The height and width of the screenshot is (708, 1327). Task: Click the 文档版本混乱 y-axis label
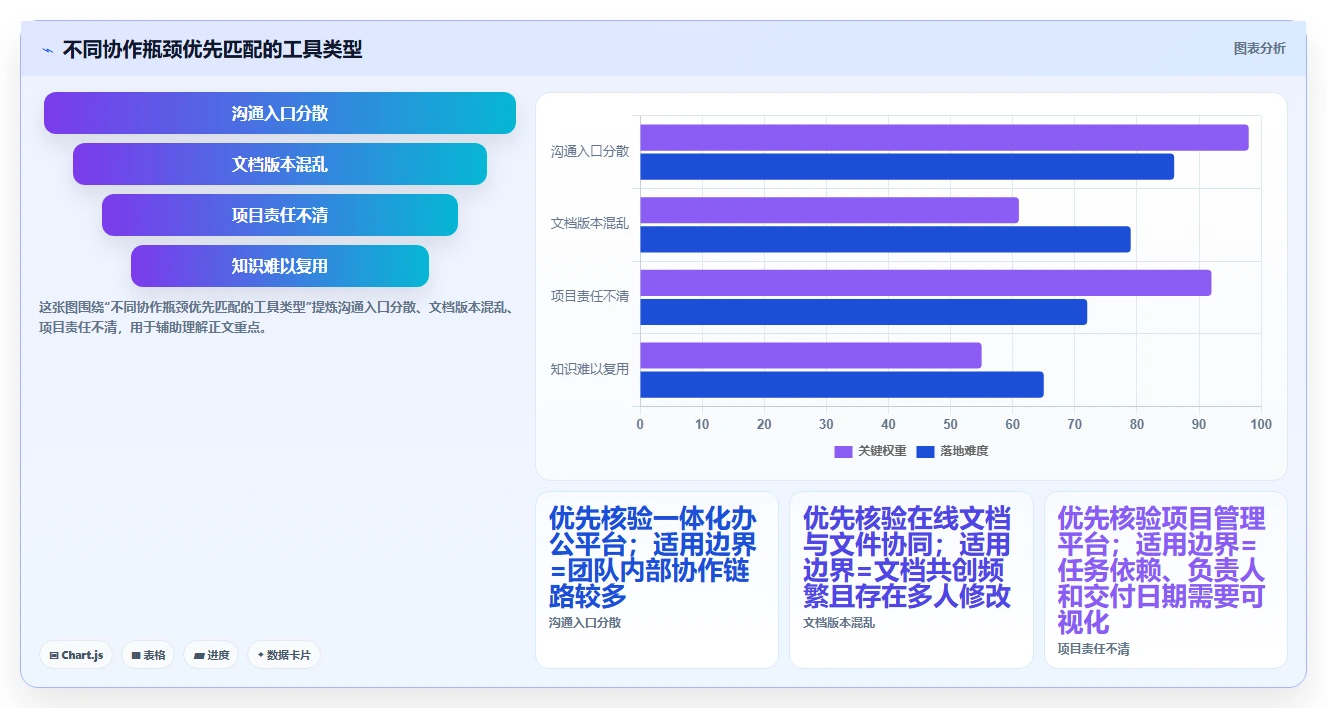coord(590,224)
